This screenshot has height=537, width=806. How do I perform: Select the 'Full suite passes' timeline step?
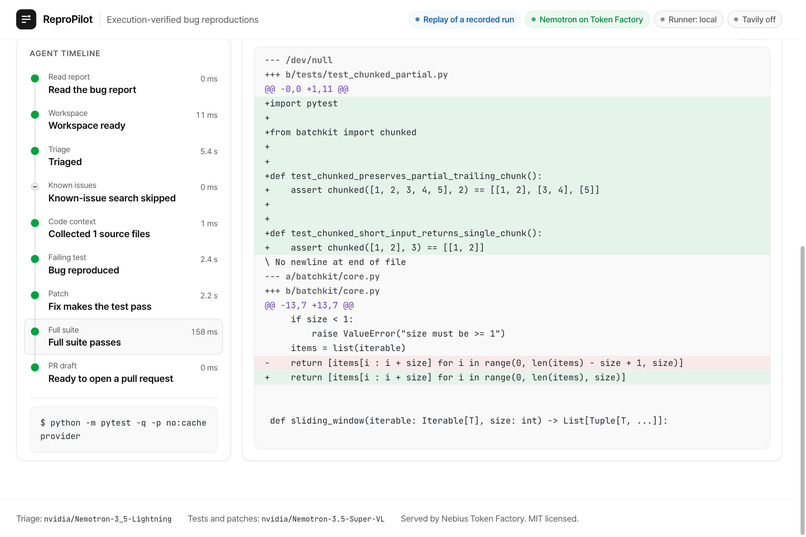pos(123,337)
